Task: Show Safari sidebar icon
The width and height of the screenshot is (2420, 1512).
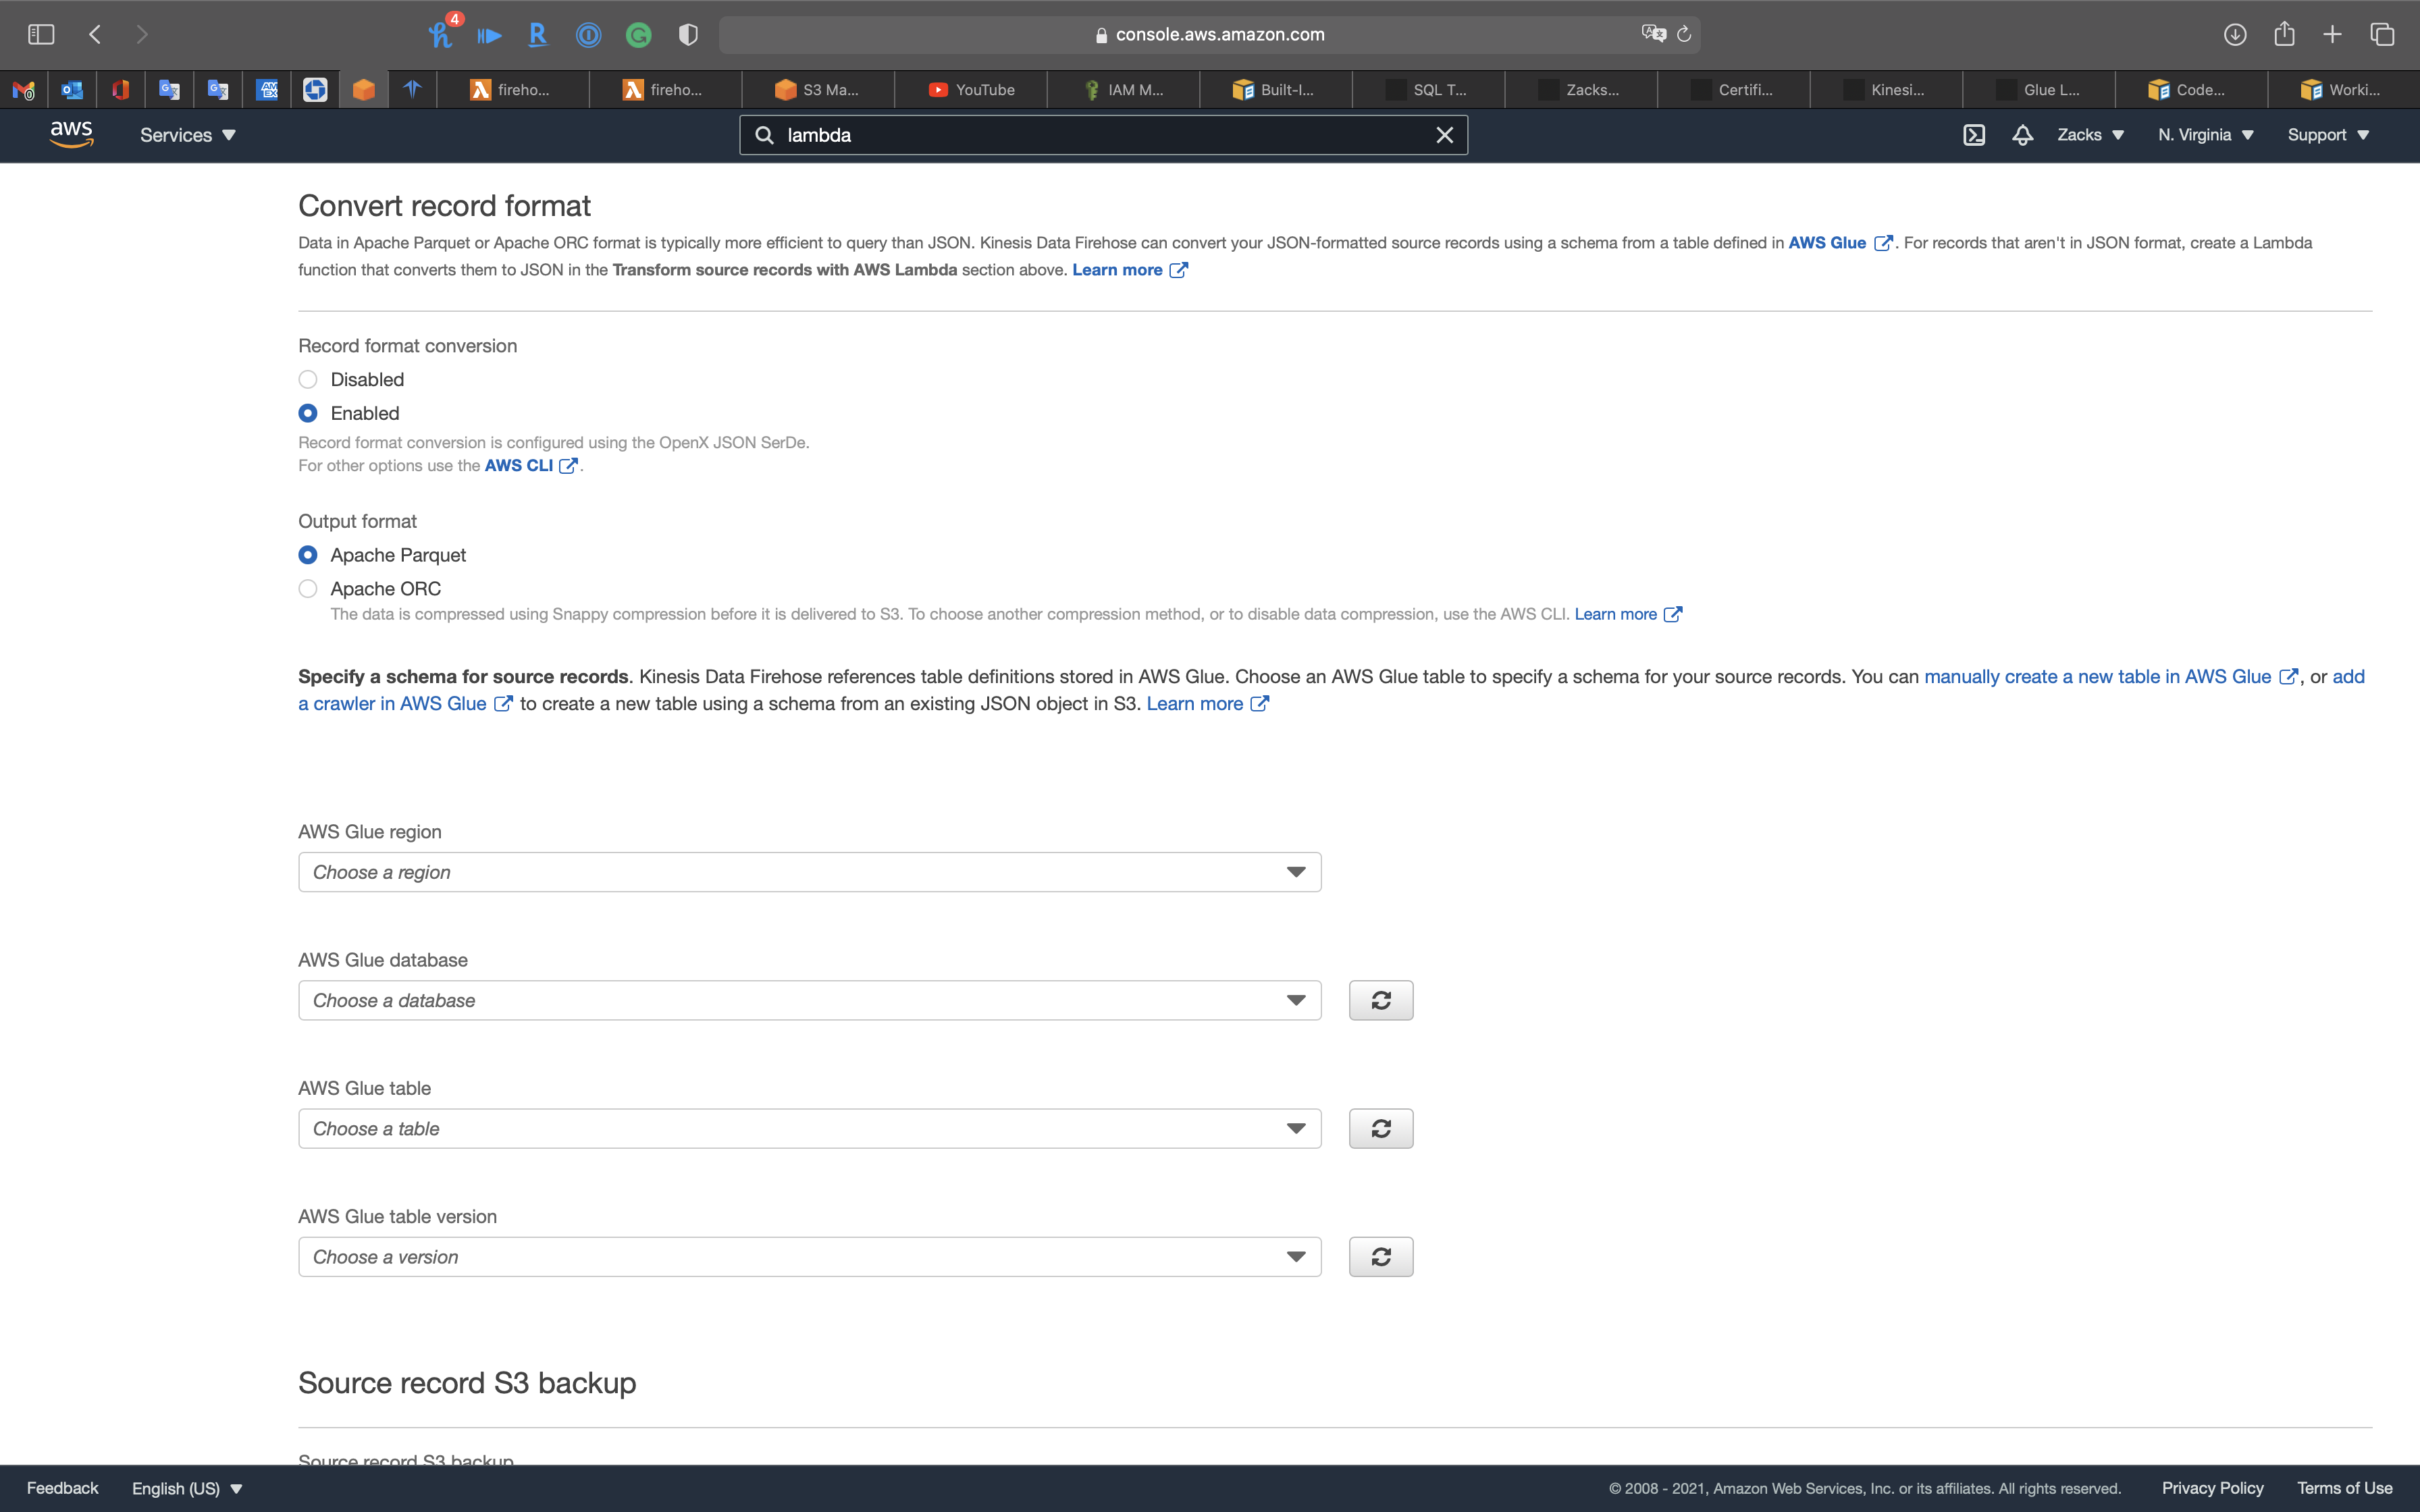Action: coord(41,34)
